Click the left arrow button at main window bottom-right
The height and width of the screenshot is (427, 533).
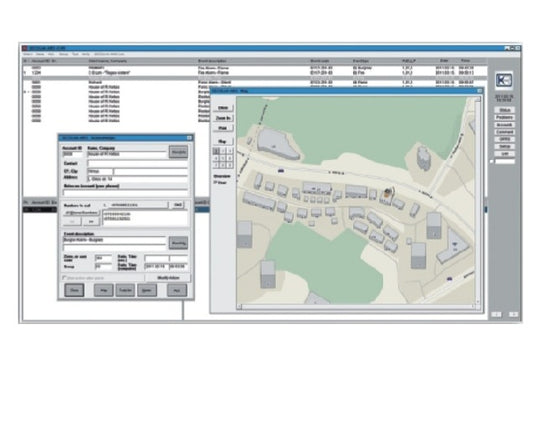tap(496, 314)
